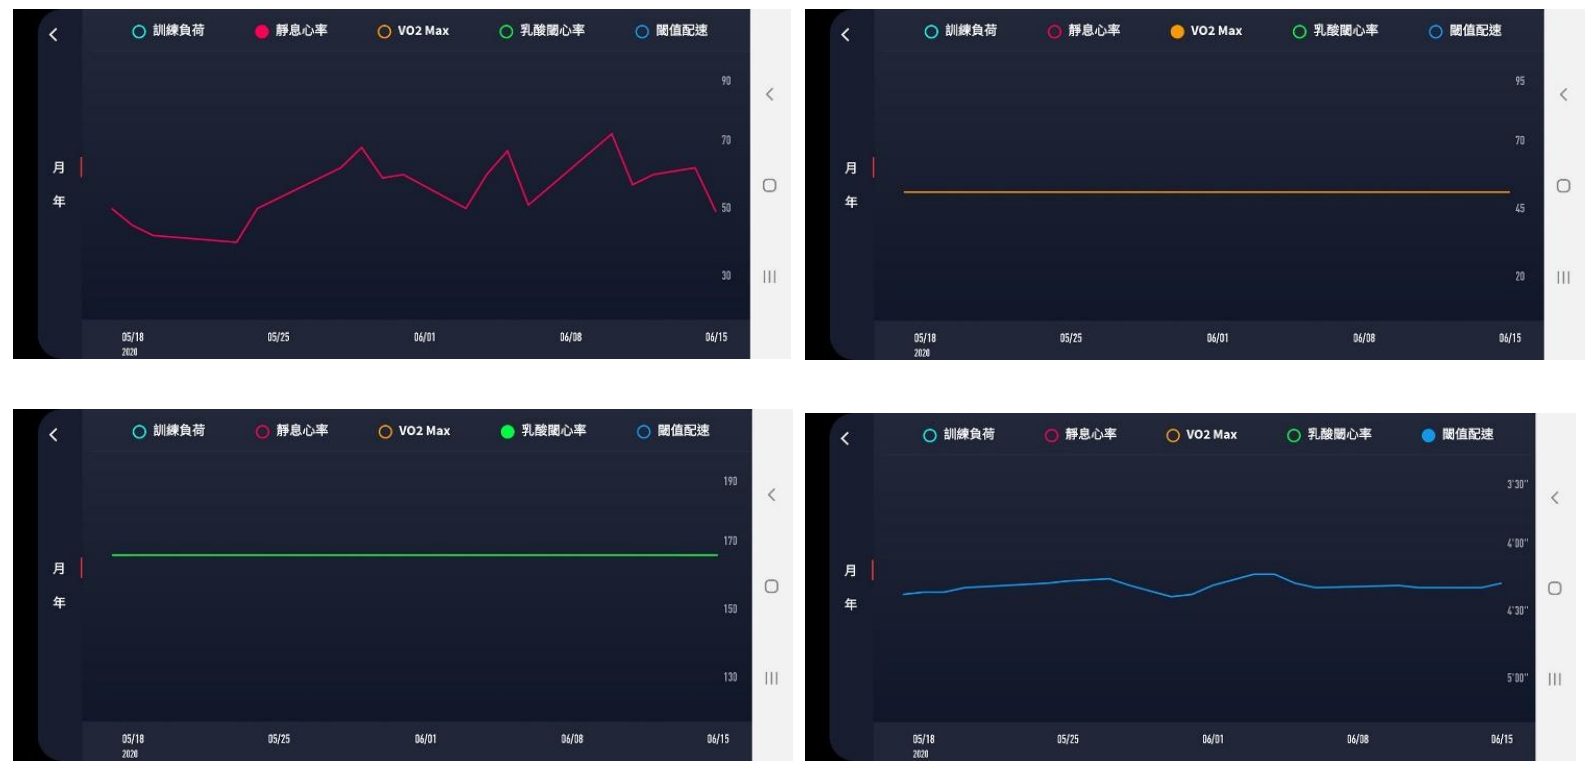Click the filled green 乳酸閾心率 legend dot

(507, 432)
